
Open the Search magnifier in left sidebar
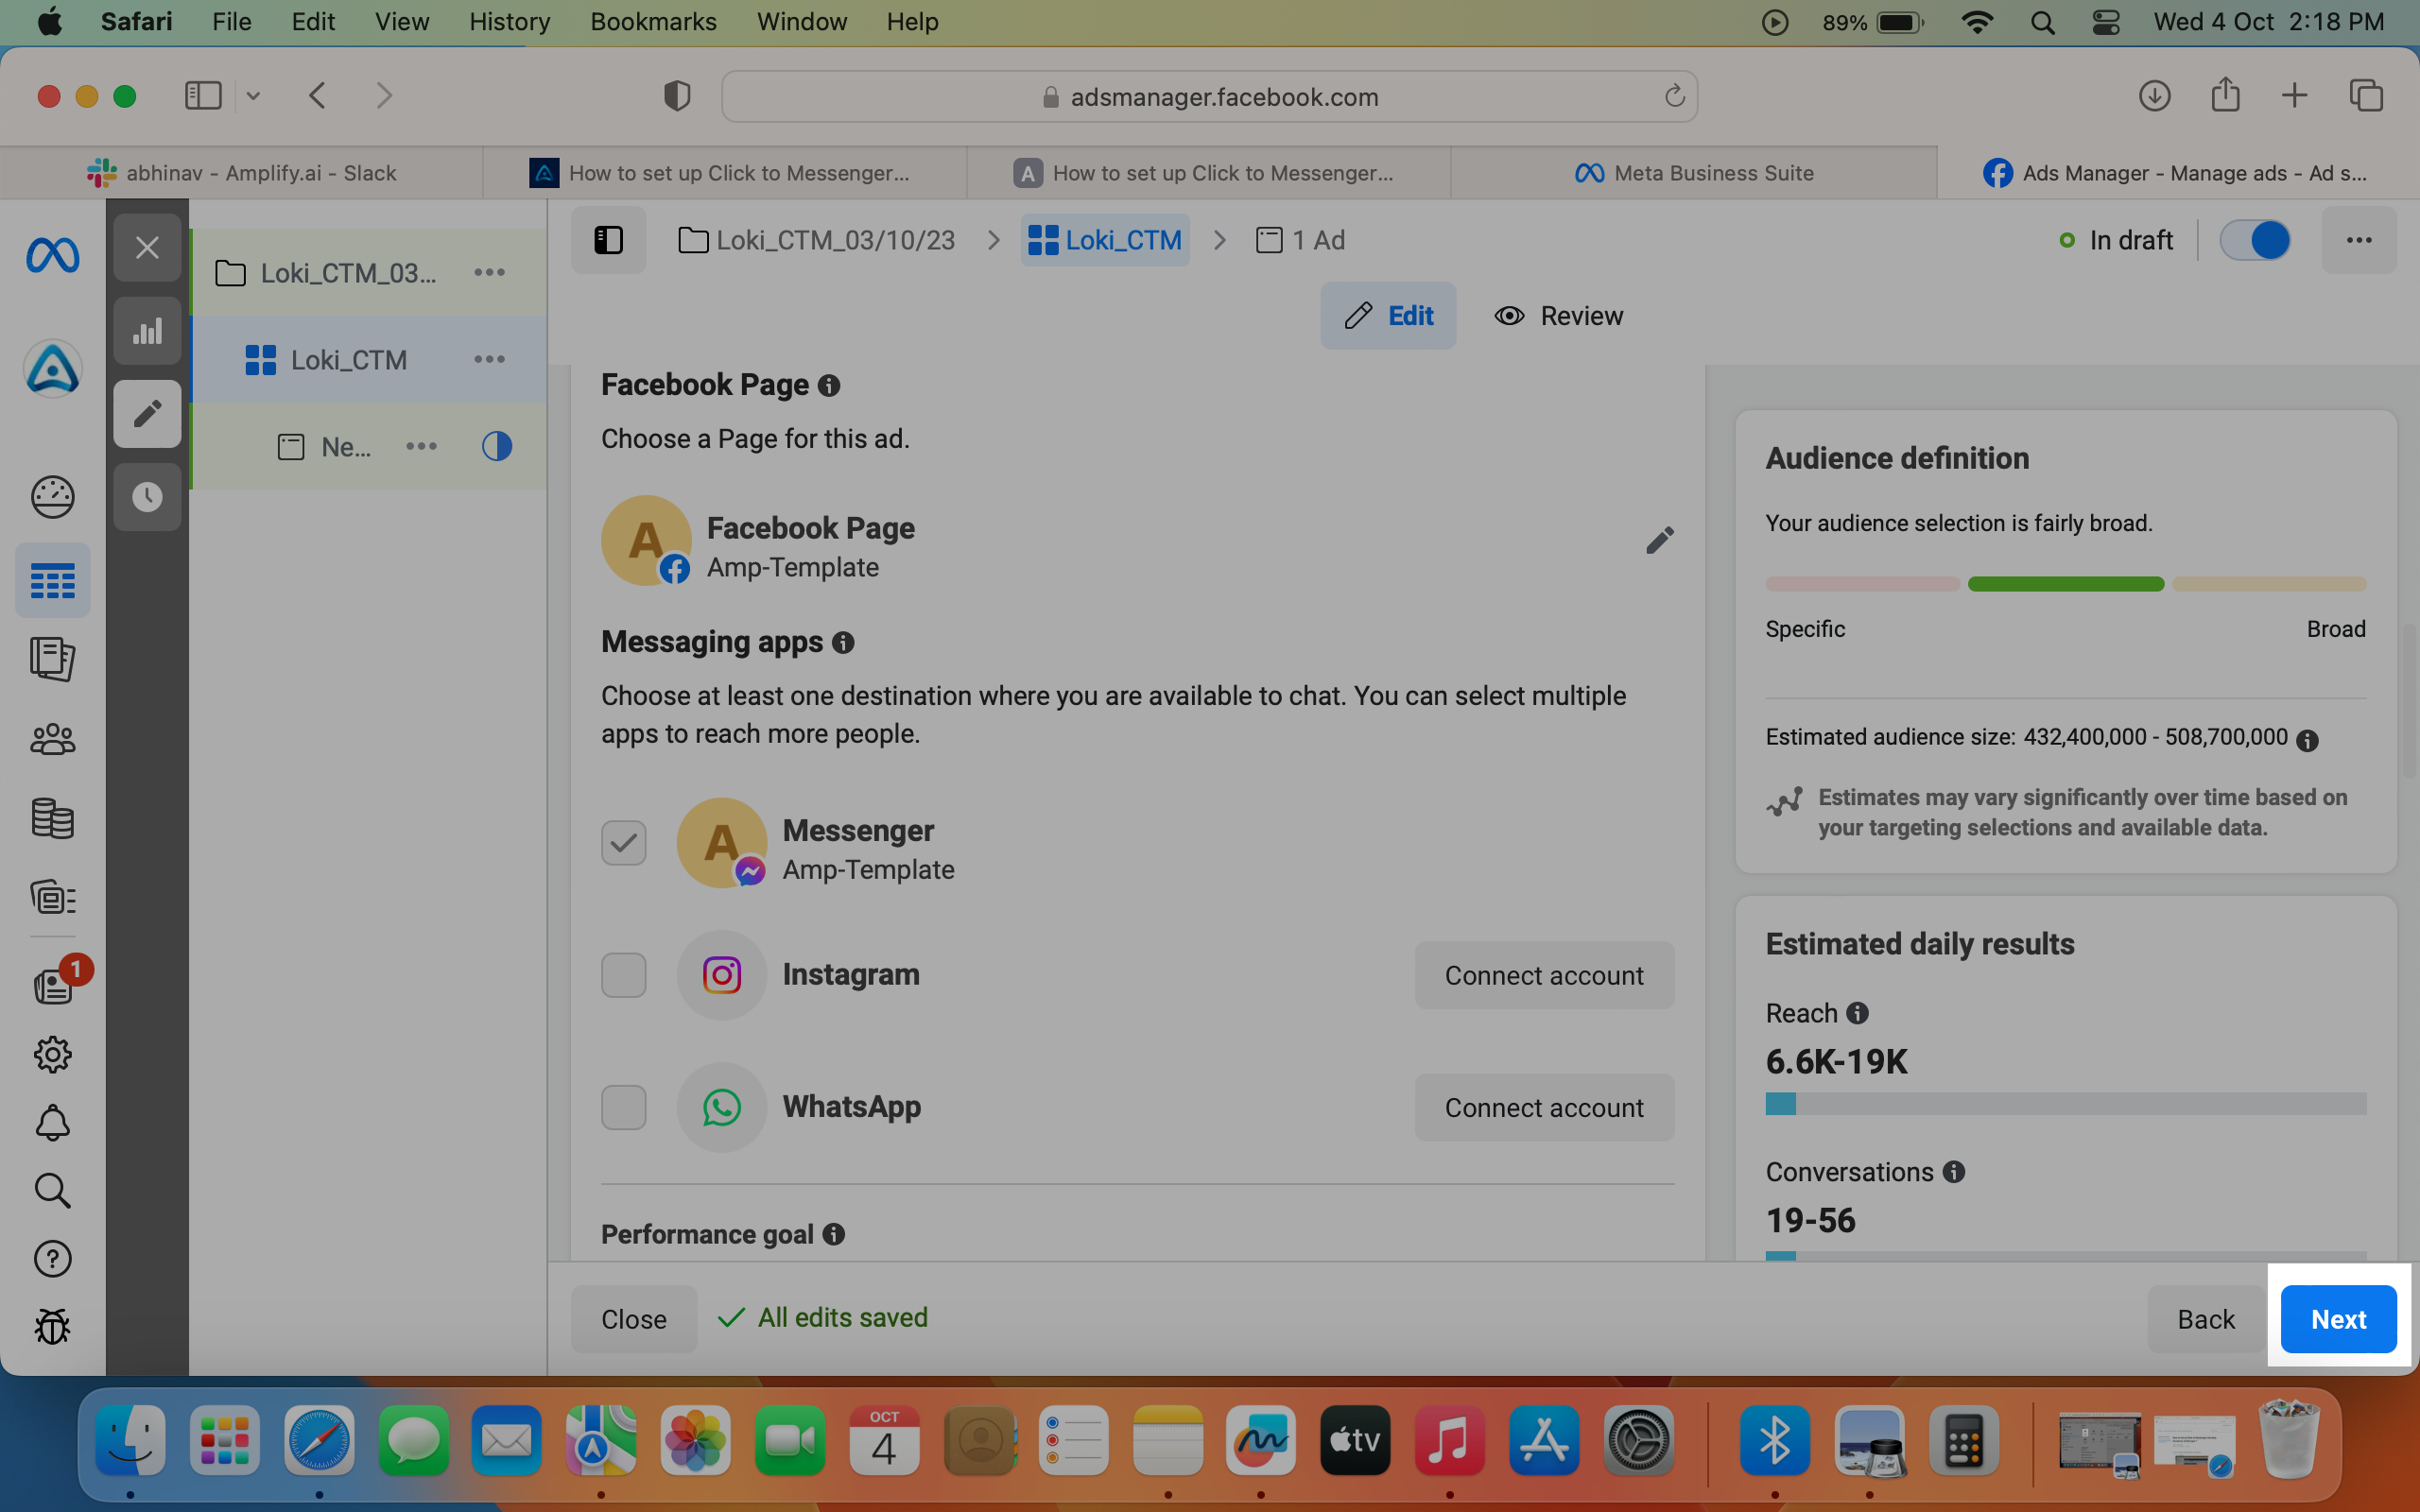click(52, 1191)
